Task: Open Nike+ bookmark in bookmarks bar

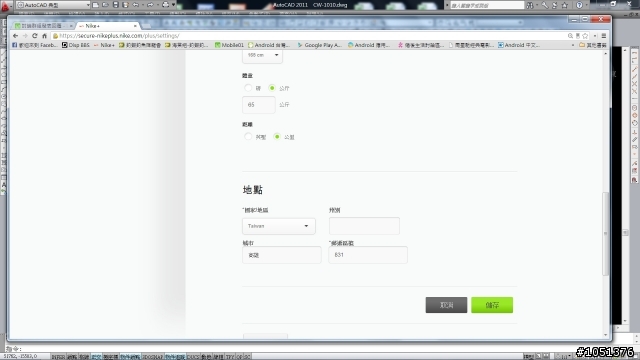Action: (x=104, y=45)
